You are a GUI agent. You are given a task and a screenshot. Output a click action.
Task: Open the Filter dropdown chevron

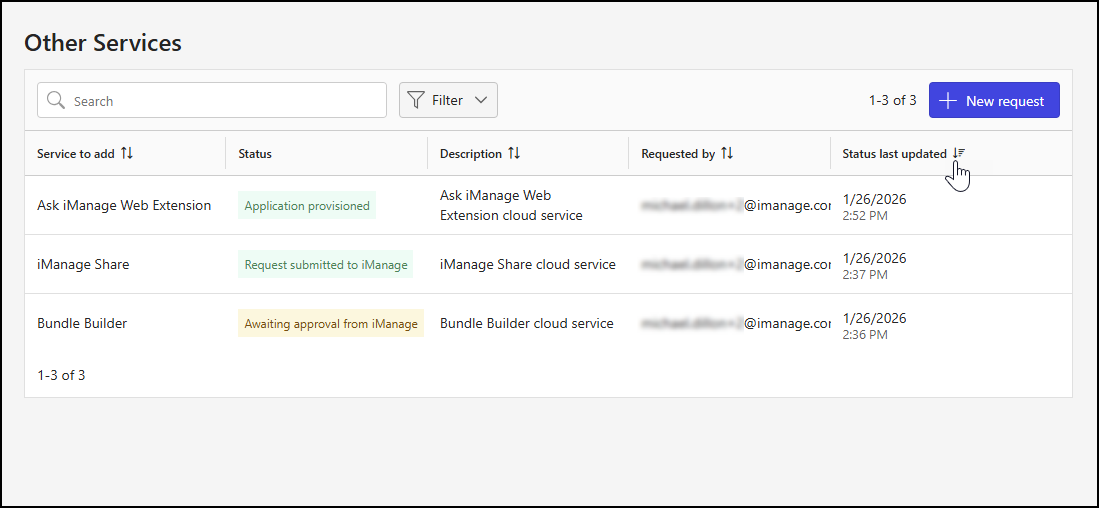pyautogui.click(x=481, y=100)
